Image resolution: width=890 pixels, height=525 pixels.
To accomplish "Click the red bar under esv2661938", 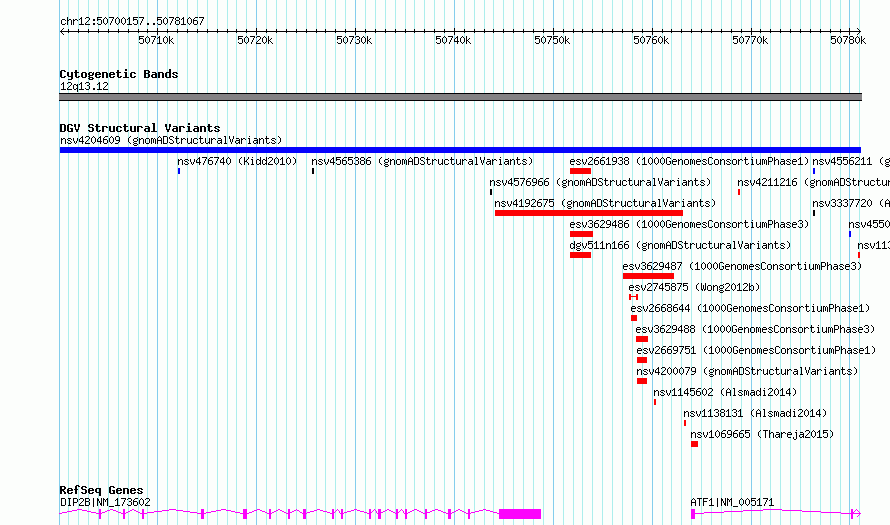I will (x=581, y=171).
